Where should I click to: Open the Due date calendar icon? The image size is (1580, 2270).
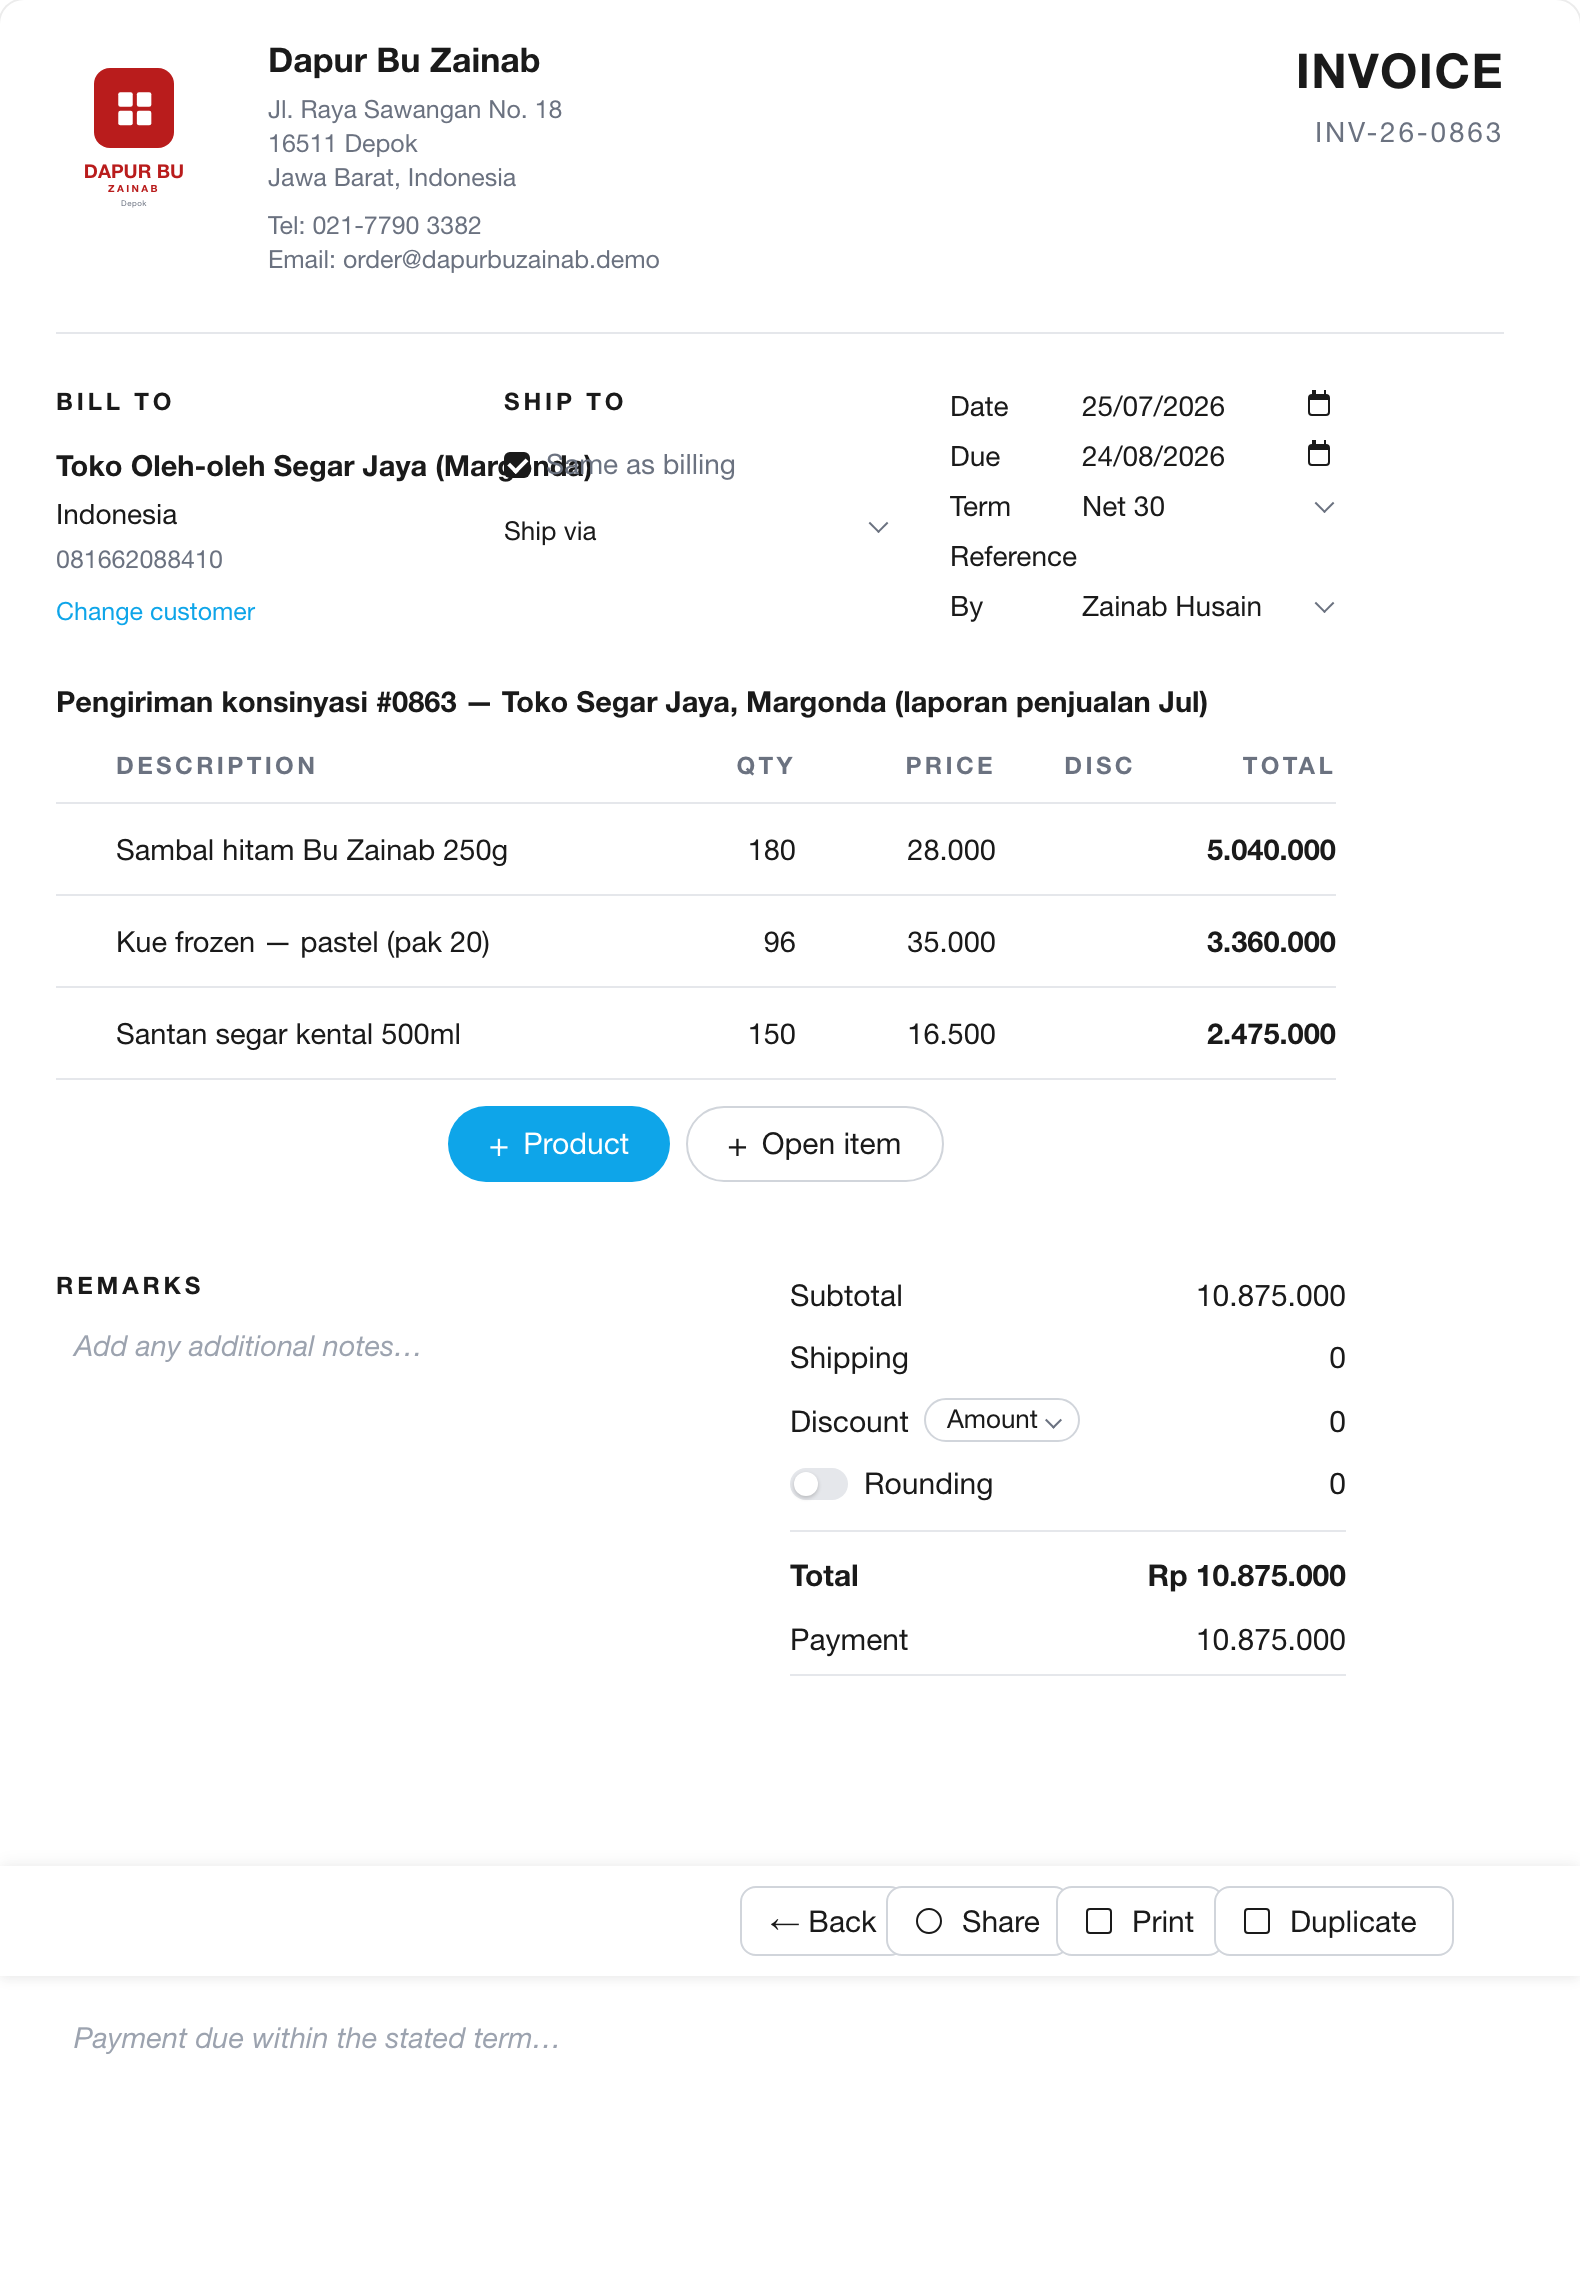point(1319,454)
